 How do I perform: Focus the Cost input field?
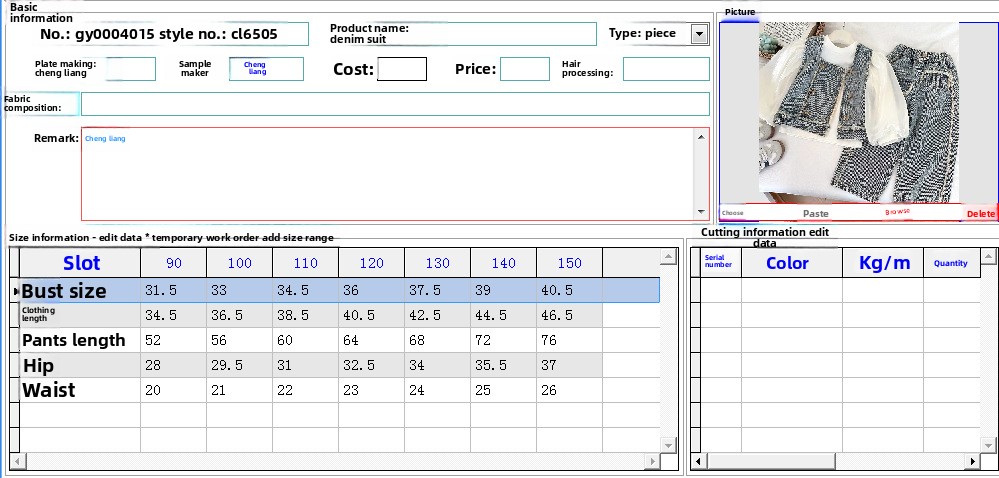click(402, 69)
